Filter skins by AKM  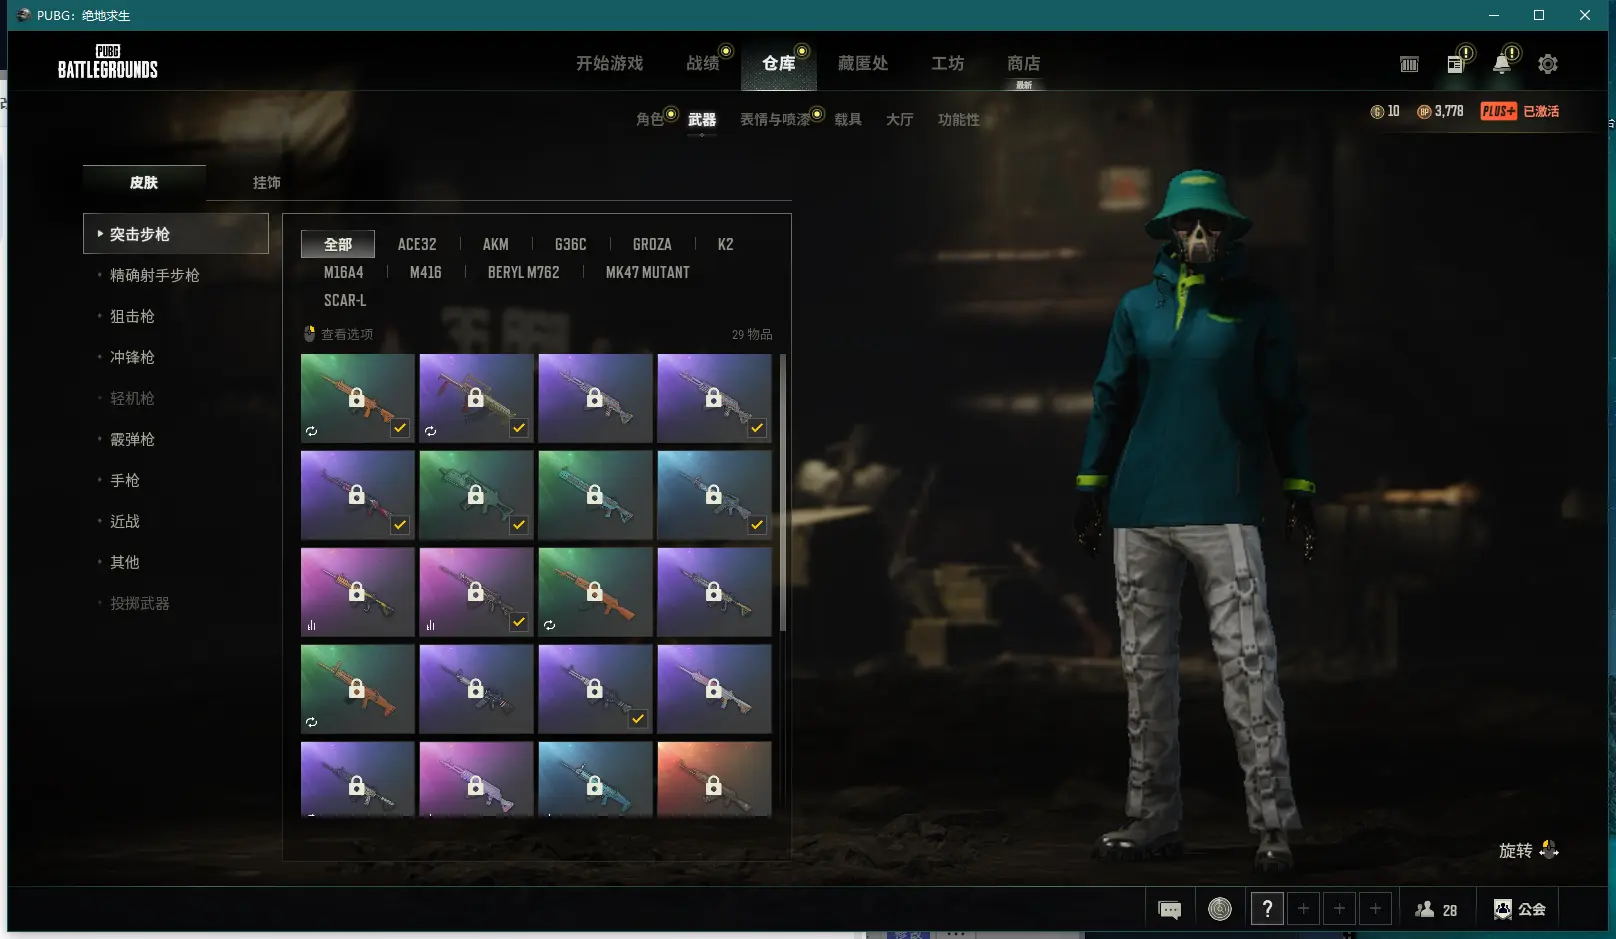(495, 244)
